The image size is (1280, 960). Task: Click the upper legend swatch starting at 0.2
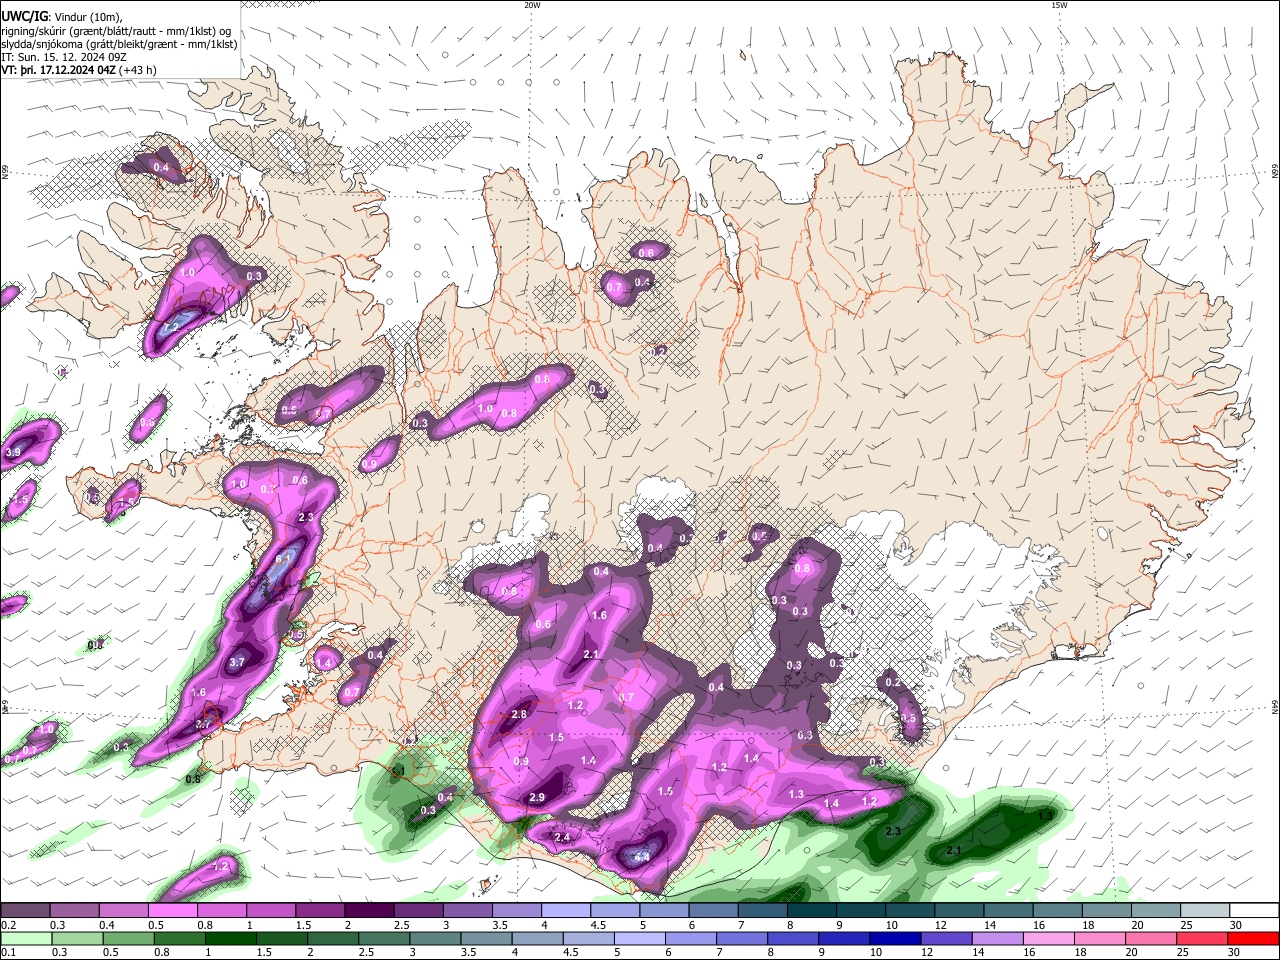(25, 910)
